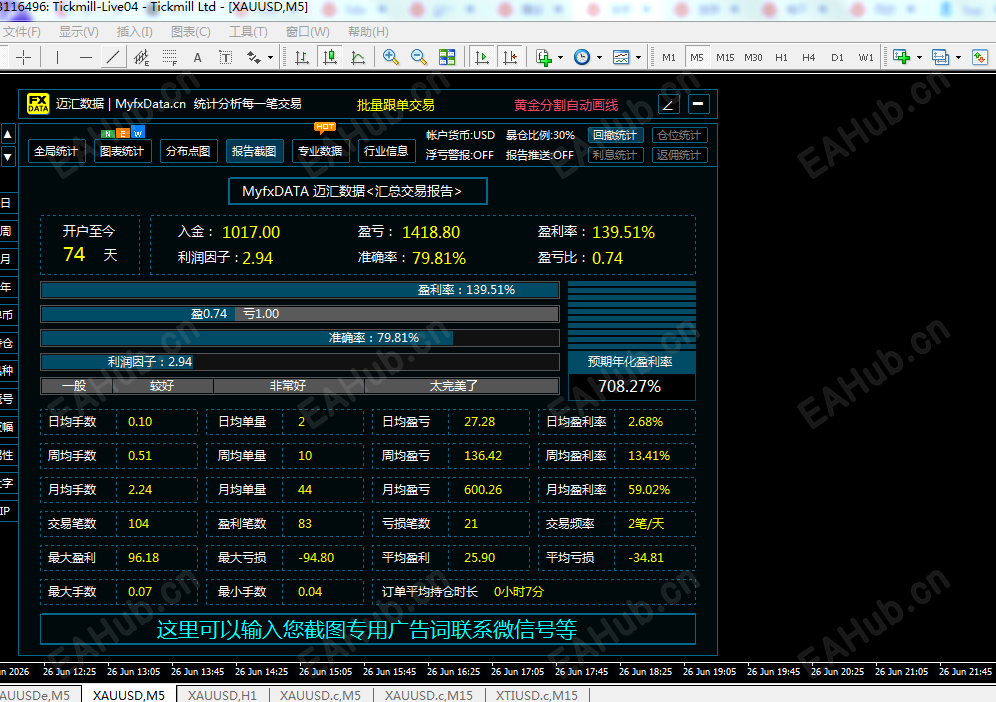Click the 利润因子 2.94 progress bar
Viewport: 996px width, 702px height.
coord(300,362)
